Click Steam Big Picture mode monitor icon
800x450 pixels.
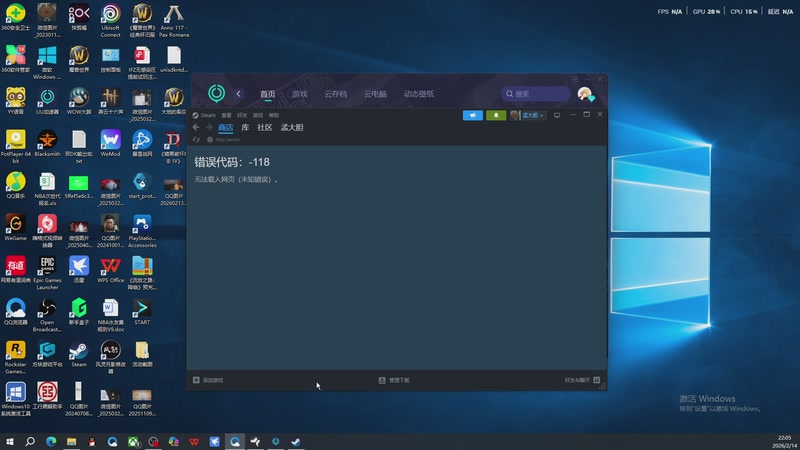coord(557,115)
